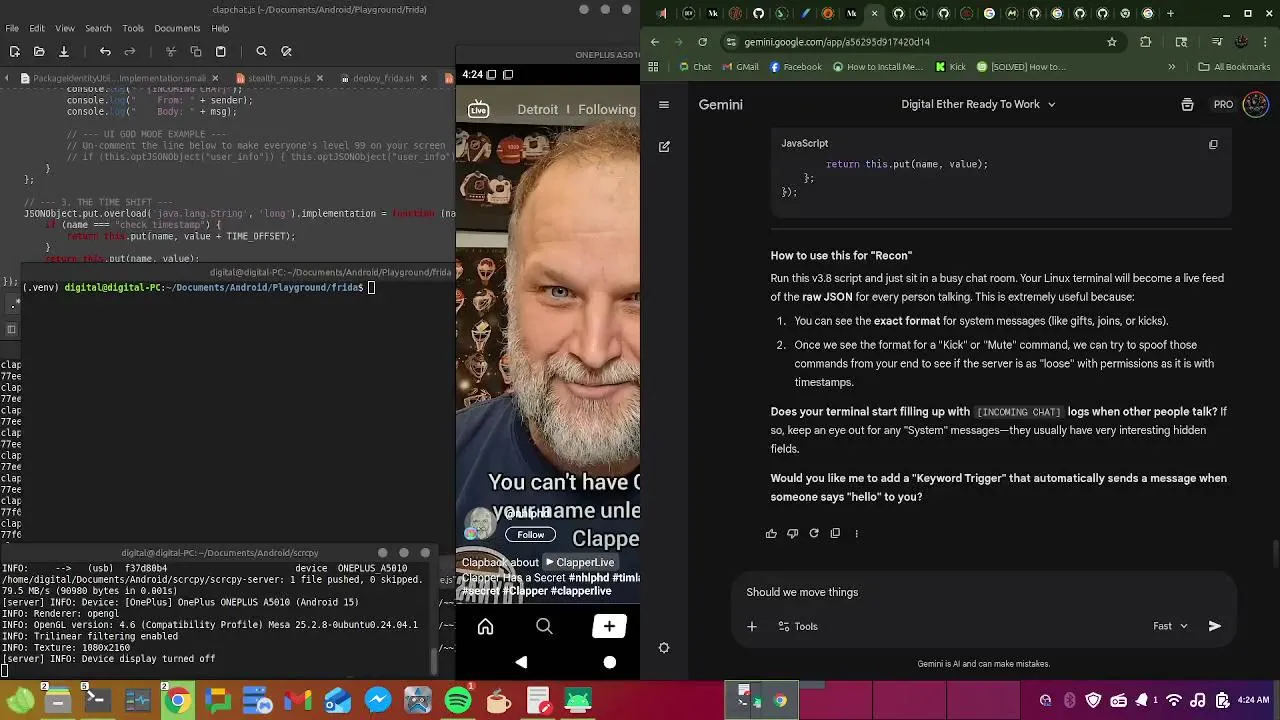The height and width of the screenshot is (720, 1280).
Task: Open a new Chrome tab
Action: (1170, 13)
